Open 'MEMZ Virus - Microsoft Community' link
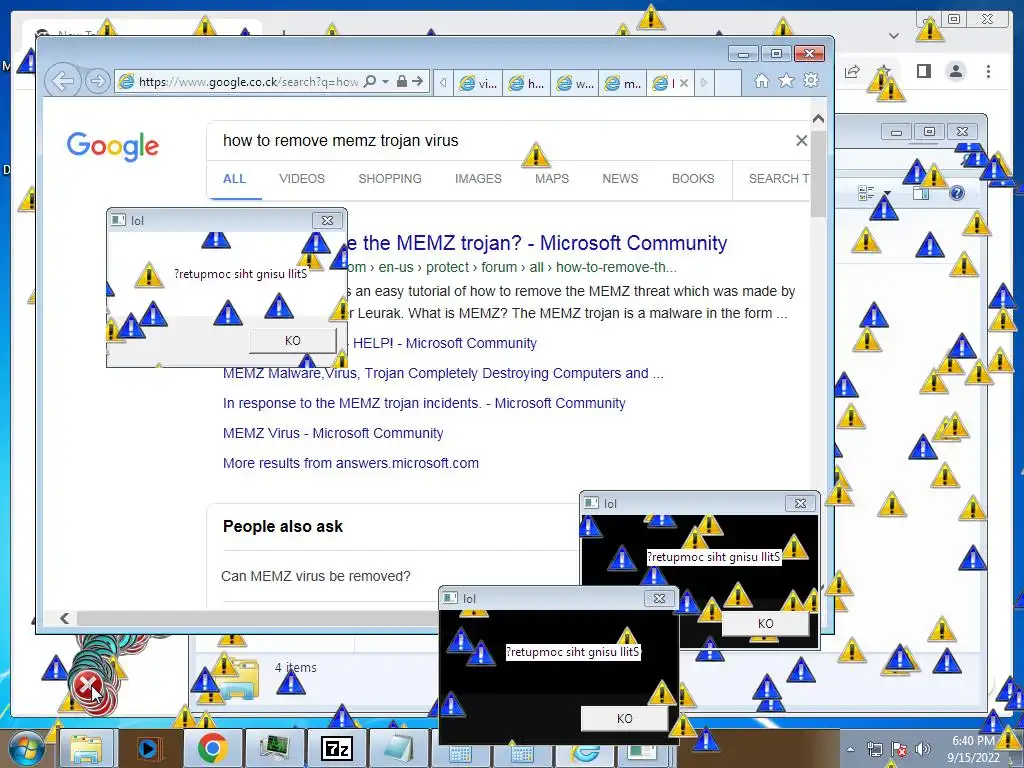Viewport: 1024px width, 768px height. coord(333,434)
